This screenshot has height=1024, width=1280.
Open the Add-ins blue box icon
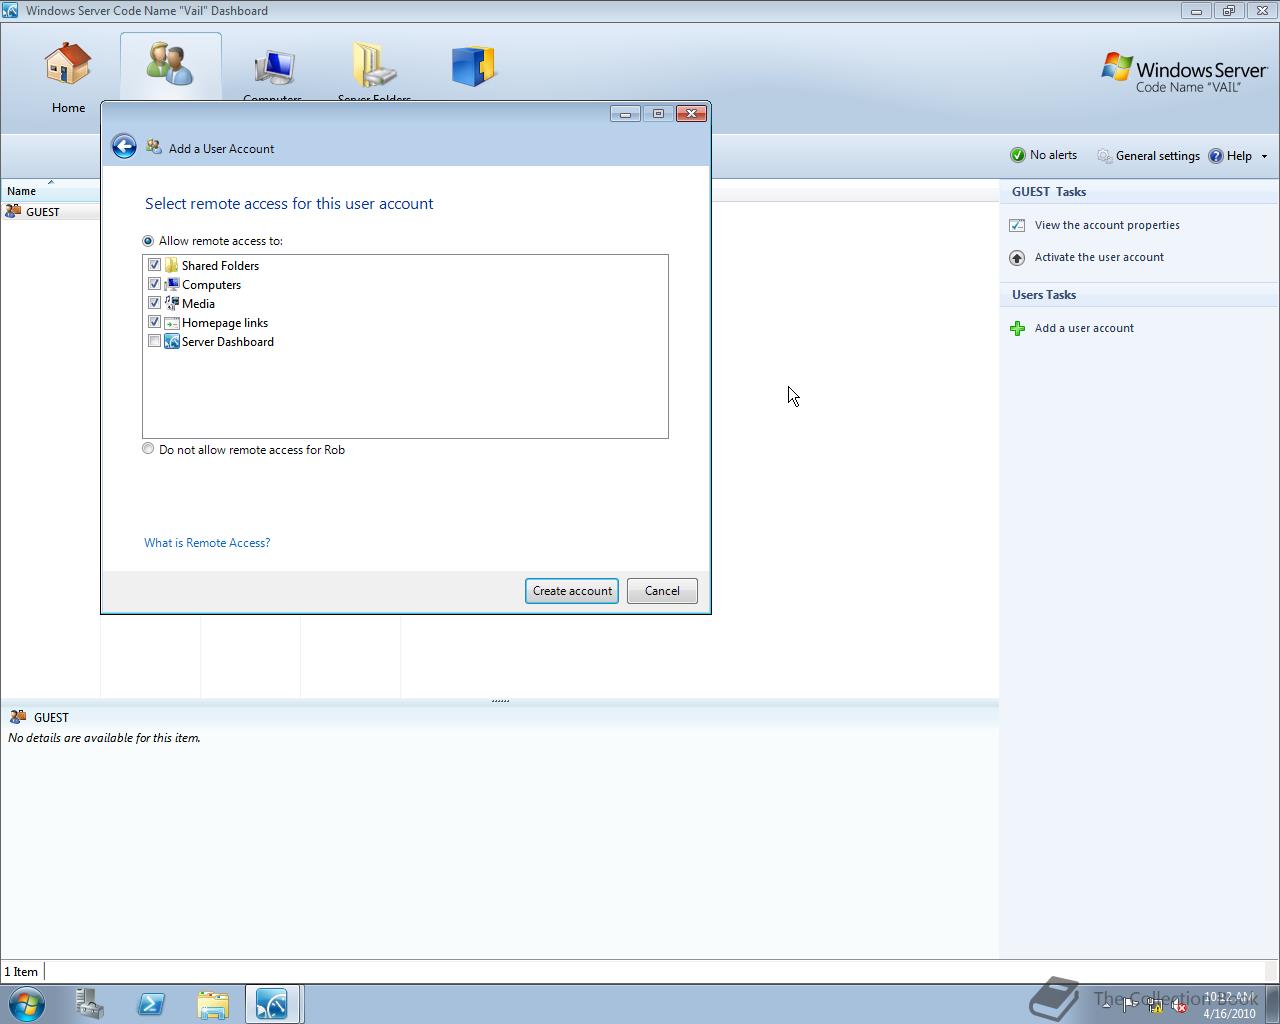click(474, 66)
